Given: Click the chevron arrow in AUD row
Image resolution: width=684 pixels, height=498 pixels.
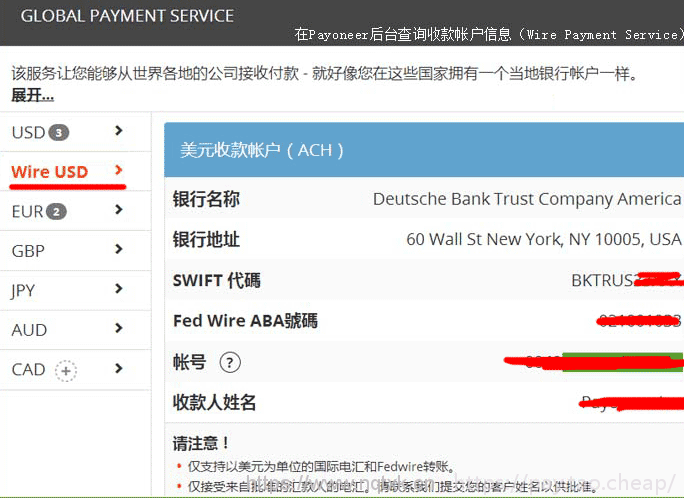Looking at the screenshot, I should [119, 328].
